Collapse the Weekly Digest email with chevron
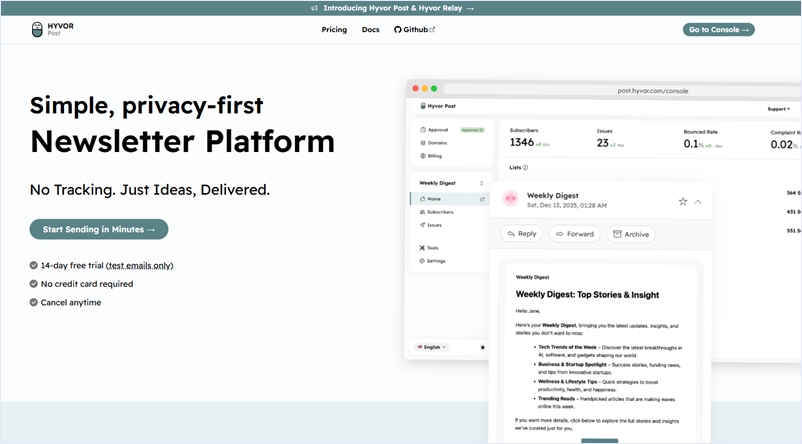The image size is (802, 444). pyautogui.click(x=698, y=201)
